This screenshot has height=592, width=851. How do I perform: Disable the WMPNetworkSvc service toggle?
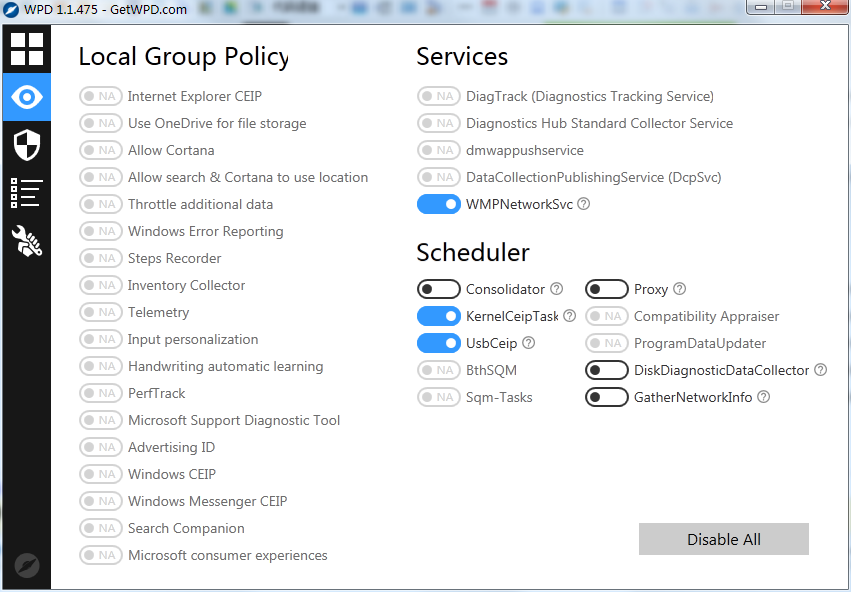click(x=438, y=204)
